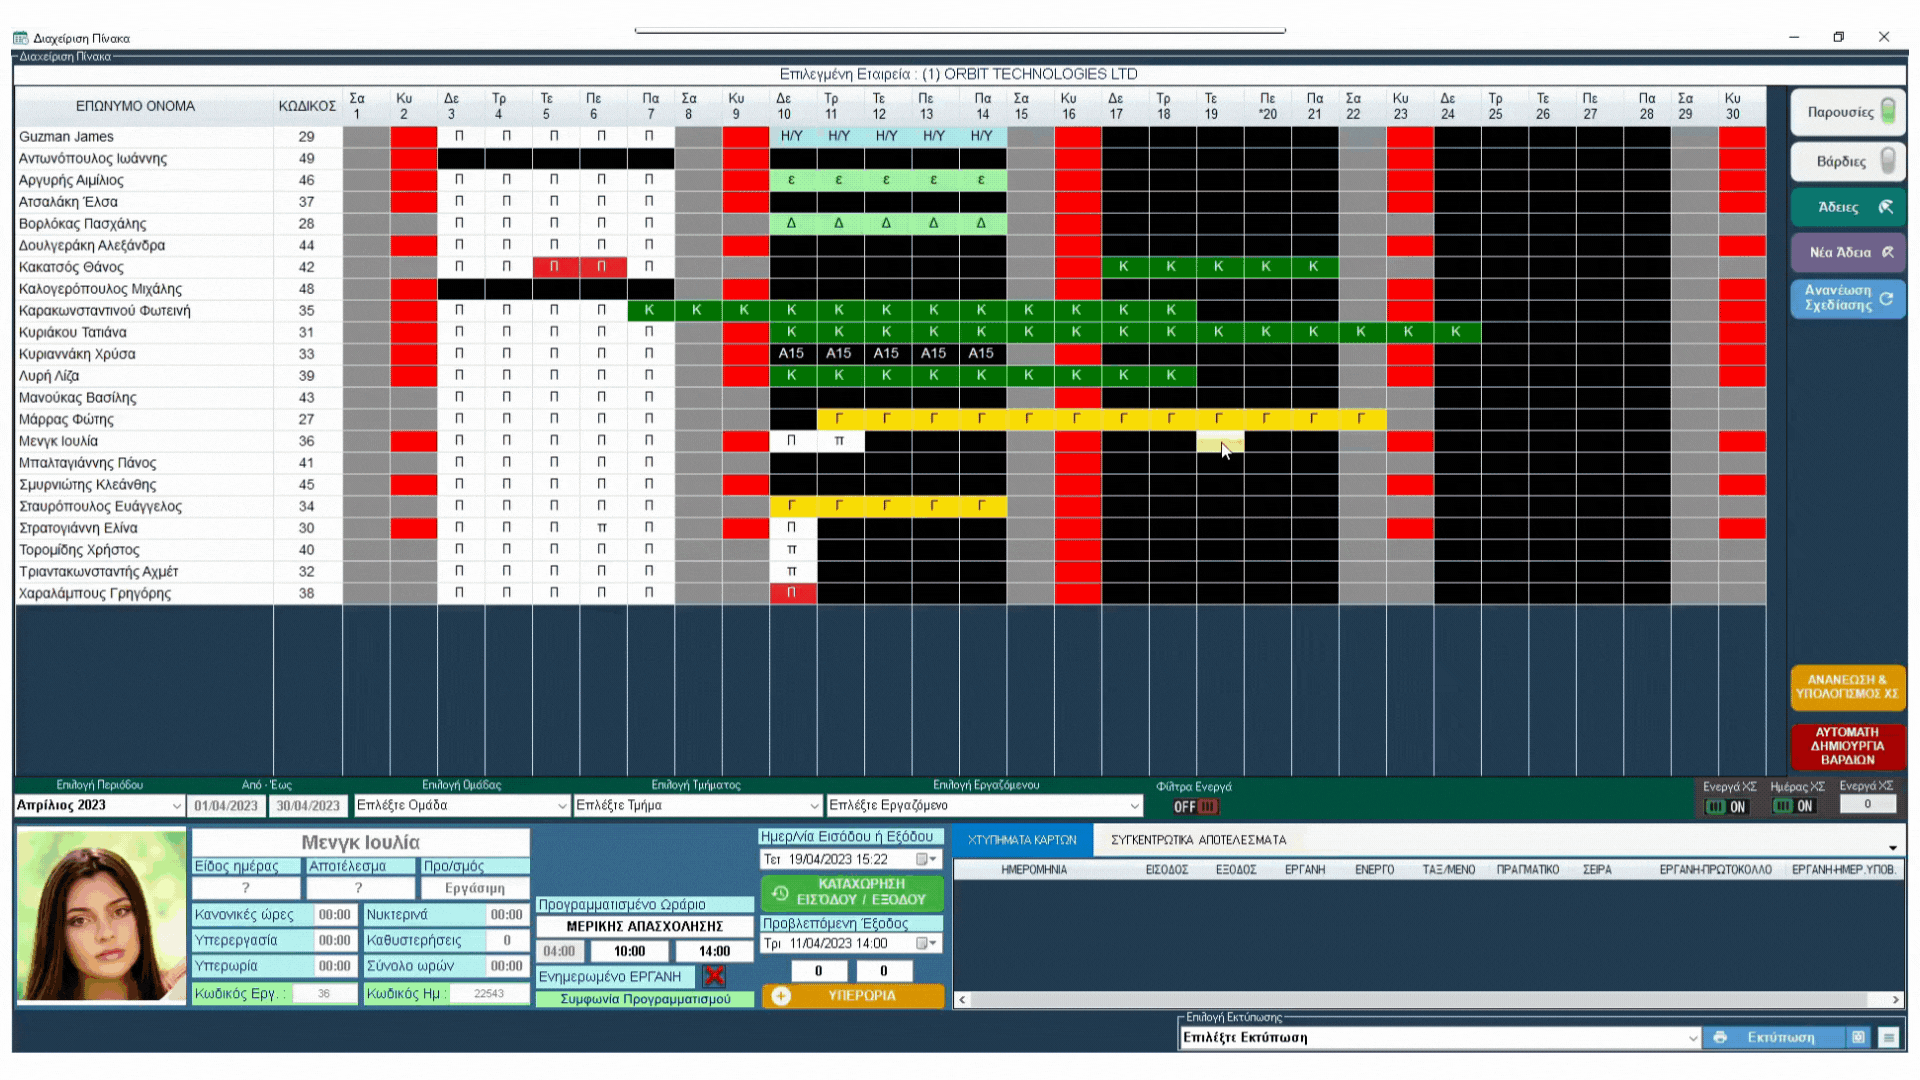Switch to ΣΥΓΚΕΝΤΡΩΤΙΚΑ ΑΠΟΤΕΛΕΣΜΑΤΑ tab
The image size is (1920, 1080).
(1198, 840)
